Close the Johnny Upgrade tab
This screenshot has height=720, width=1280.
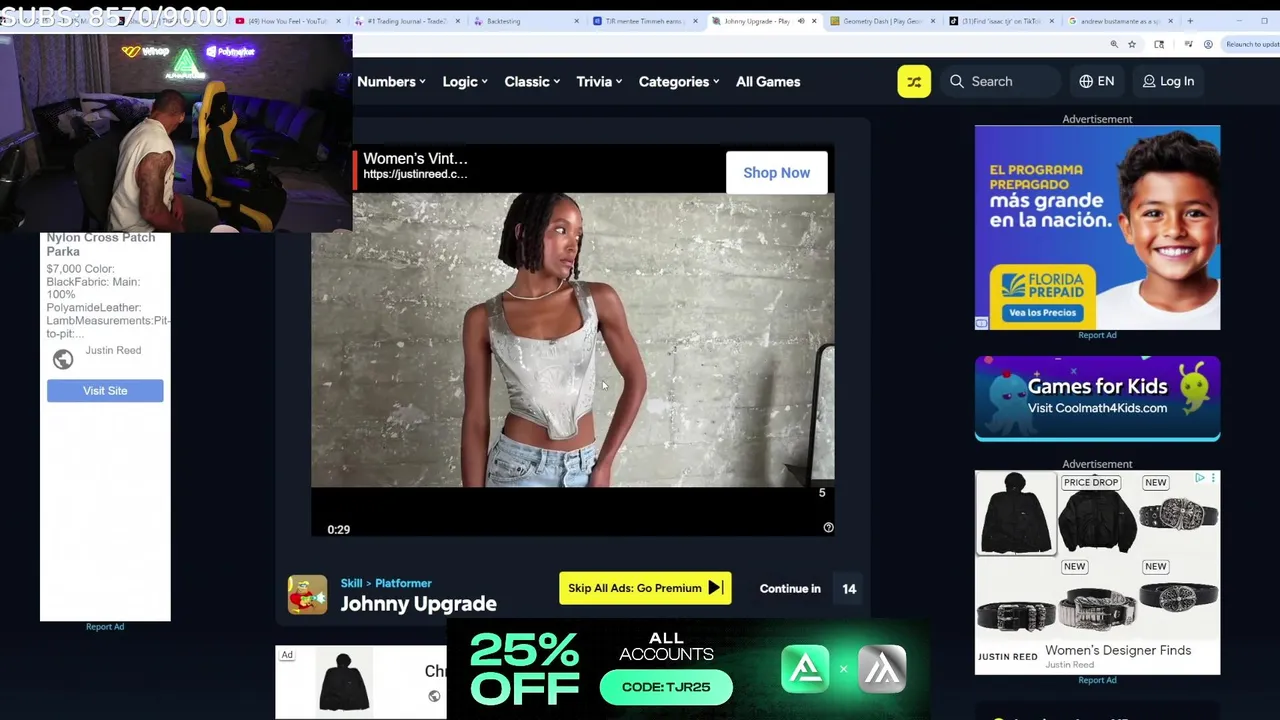814,21
